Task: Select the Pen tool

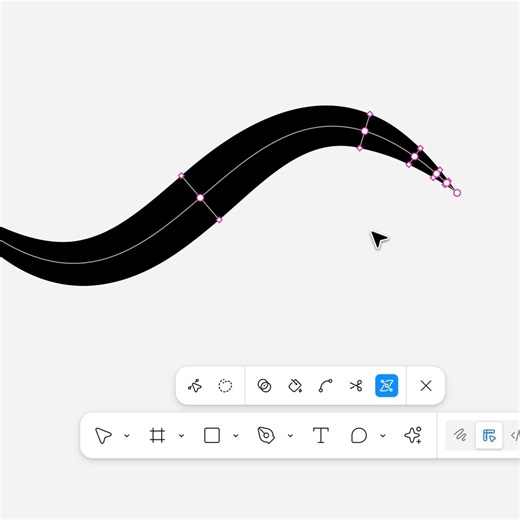Action: 266,435
